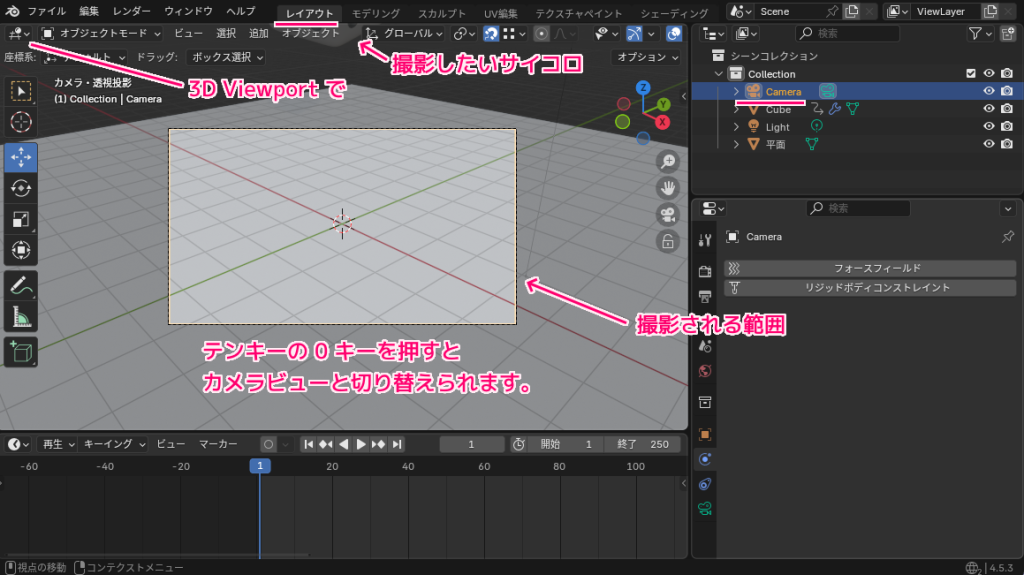Viewport: 1024px width, 575px height.
Task: Expand the 平面 tree item
Action: pos(736,144)
